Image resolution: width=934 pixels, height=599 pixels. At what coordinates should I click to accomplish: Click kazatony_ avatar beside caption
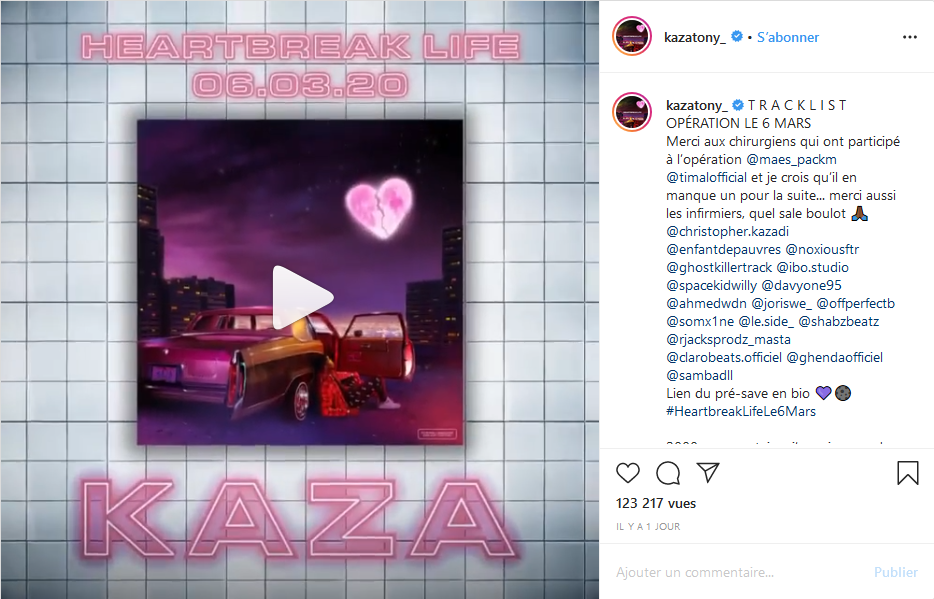pos(632,112)
